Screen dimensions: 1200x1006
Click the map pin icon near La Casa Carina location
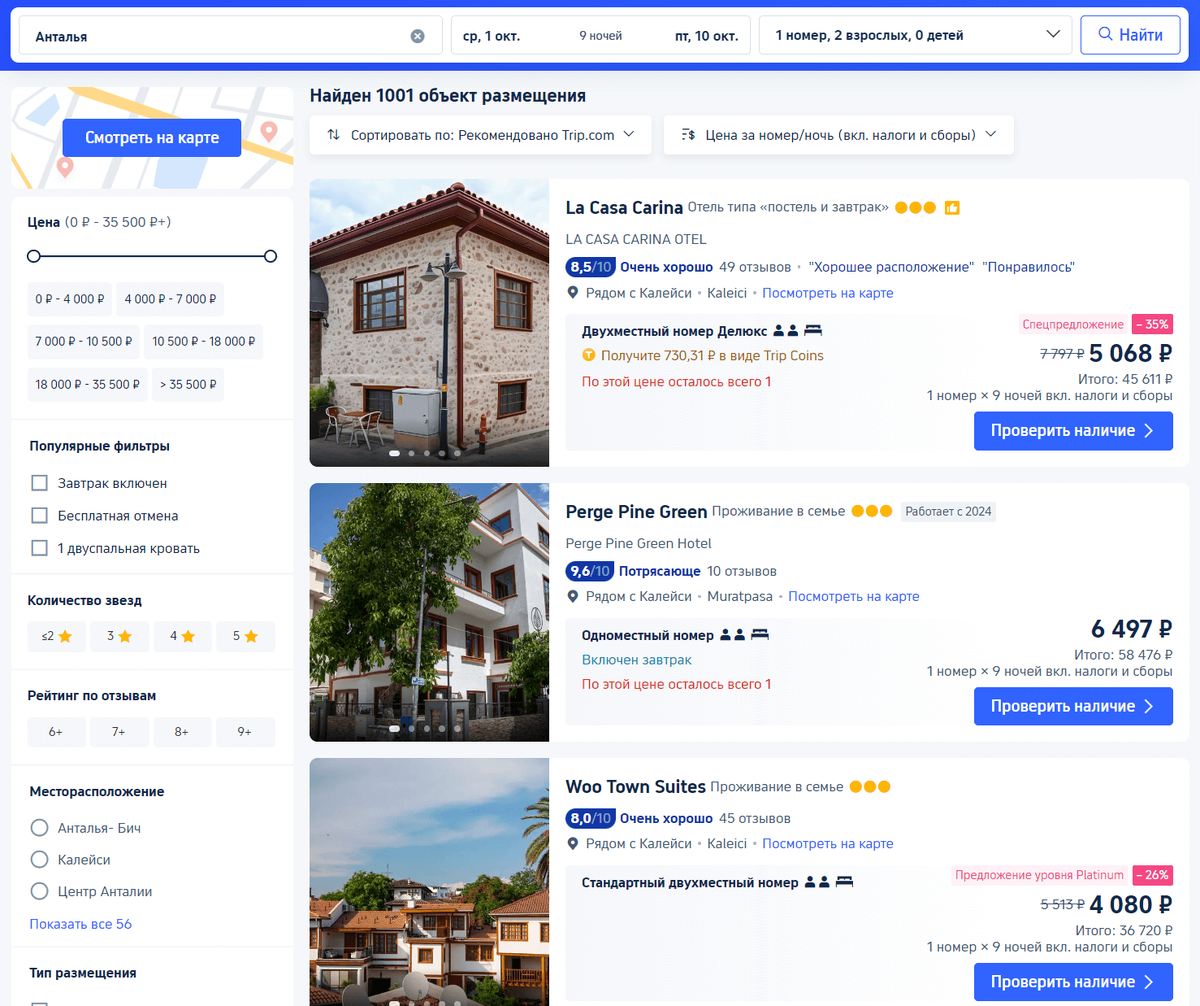coord(572,292)
